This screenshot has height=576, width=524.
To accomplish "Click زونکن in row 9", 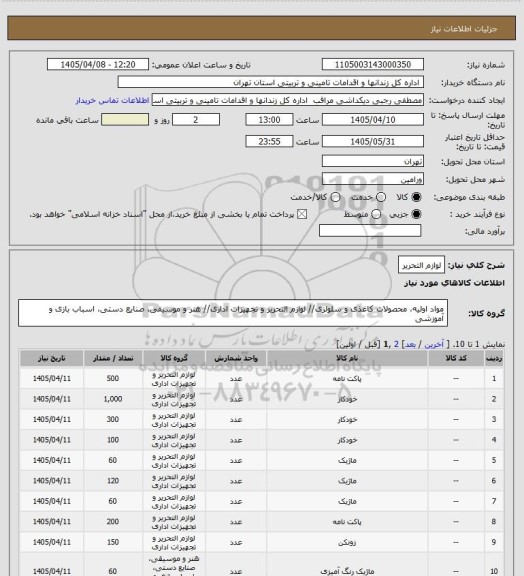I will pyautogui.click(x=347, y=543).
